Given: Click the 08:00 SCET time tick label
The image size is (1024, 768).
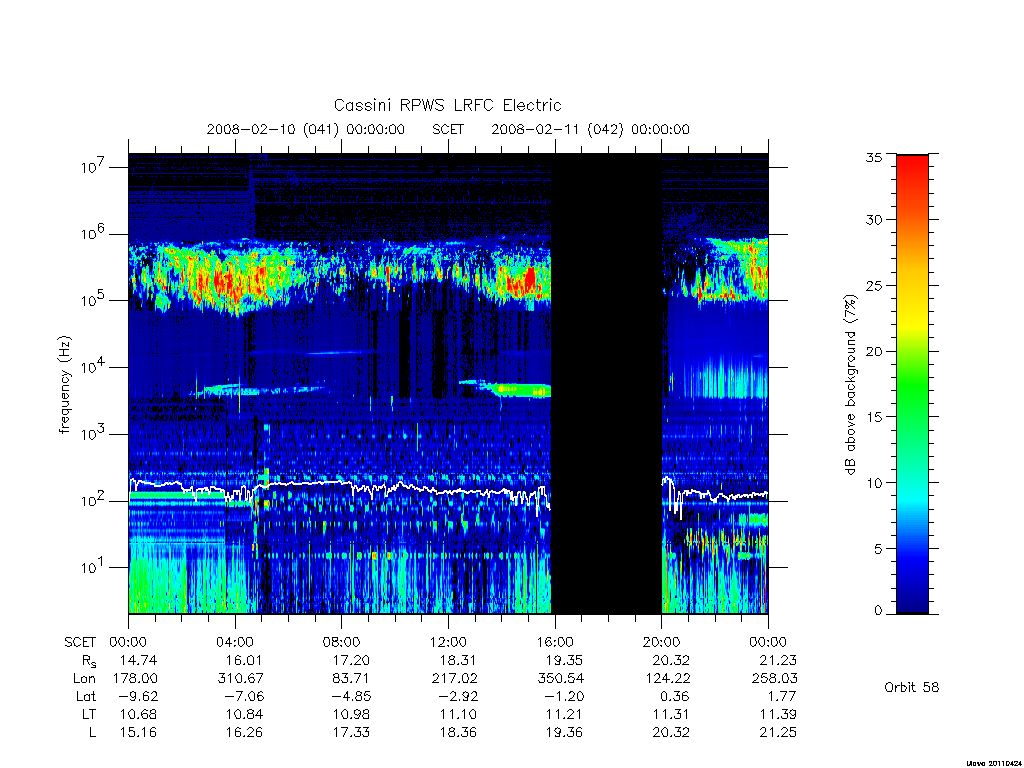Looking at the screenshot, I should (x=342, y=642).
